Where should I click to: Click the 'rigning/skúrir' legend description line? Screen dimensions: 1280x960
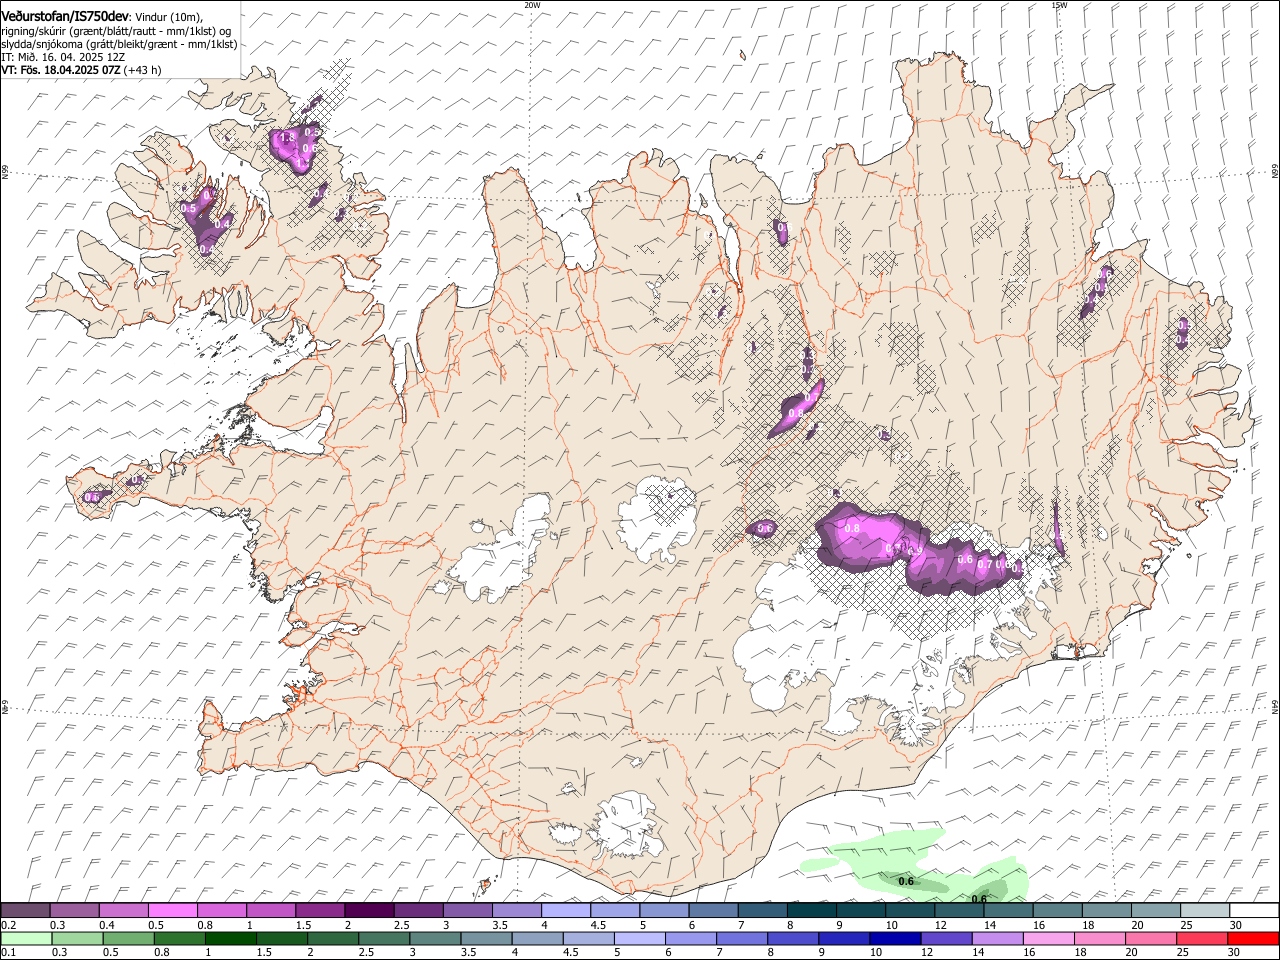tap(115, 31)
